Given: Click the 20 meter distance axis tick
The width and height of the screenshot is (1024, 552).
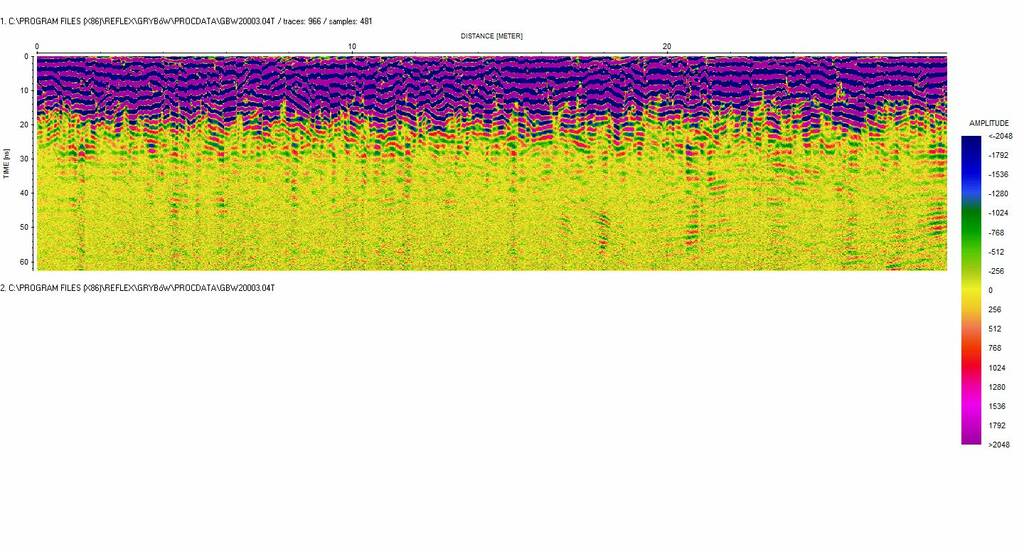Looking at the screenshot, I should tap(667, 47).
